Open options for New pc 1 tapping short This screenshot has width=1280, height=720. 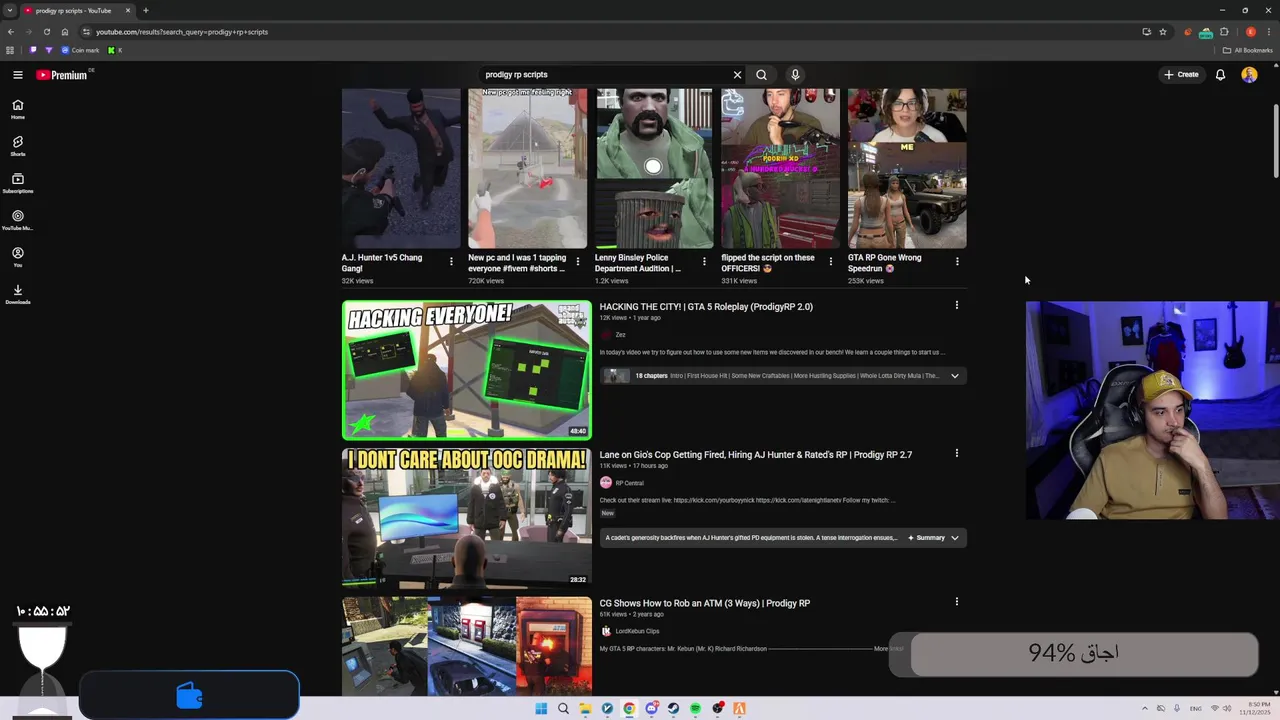[x=577, y=262]
